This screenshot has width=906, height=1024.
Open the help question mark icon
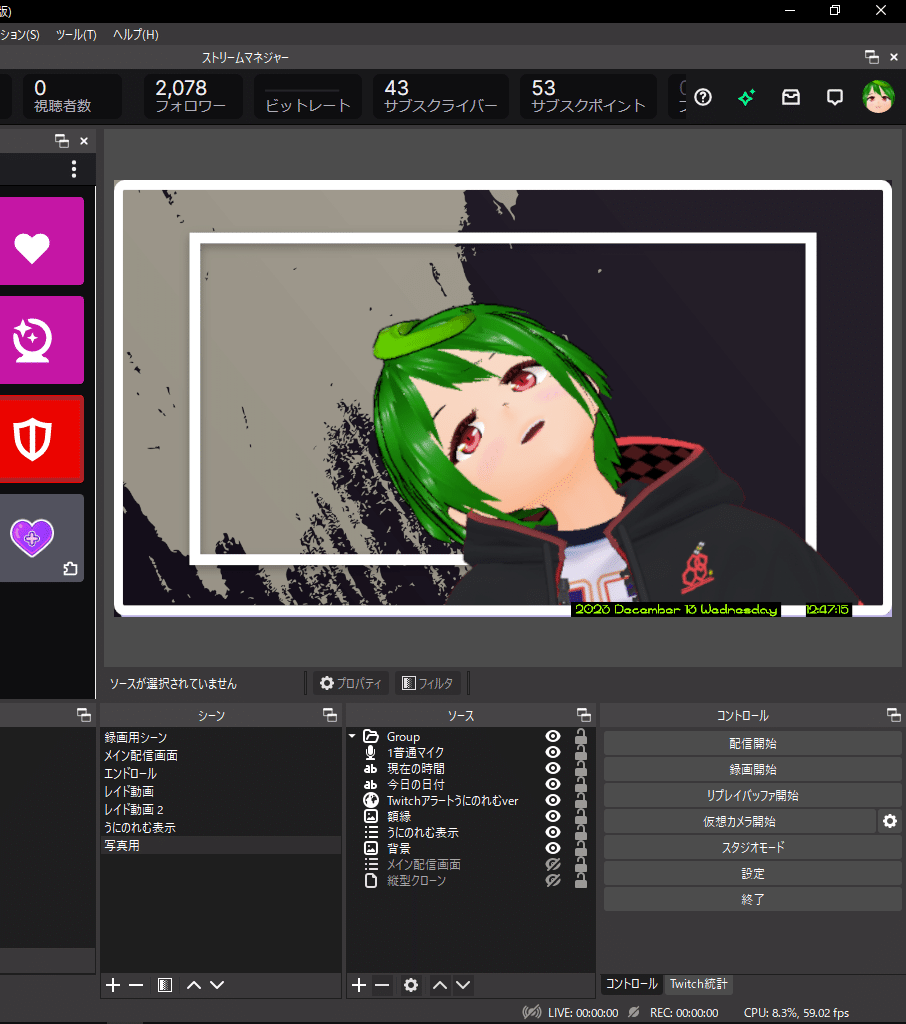coord(703,97)
